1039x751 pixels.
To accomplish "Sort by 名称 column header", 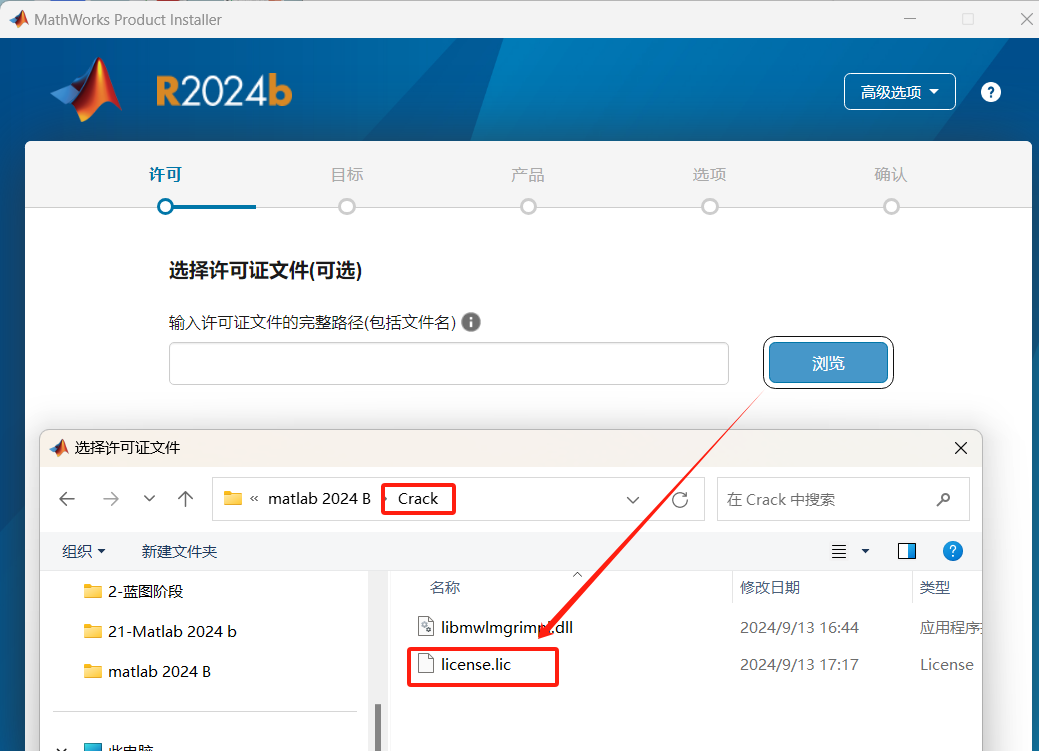I will pyautogui.click(x=445, y=587).
